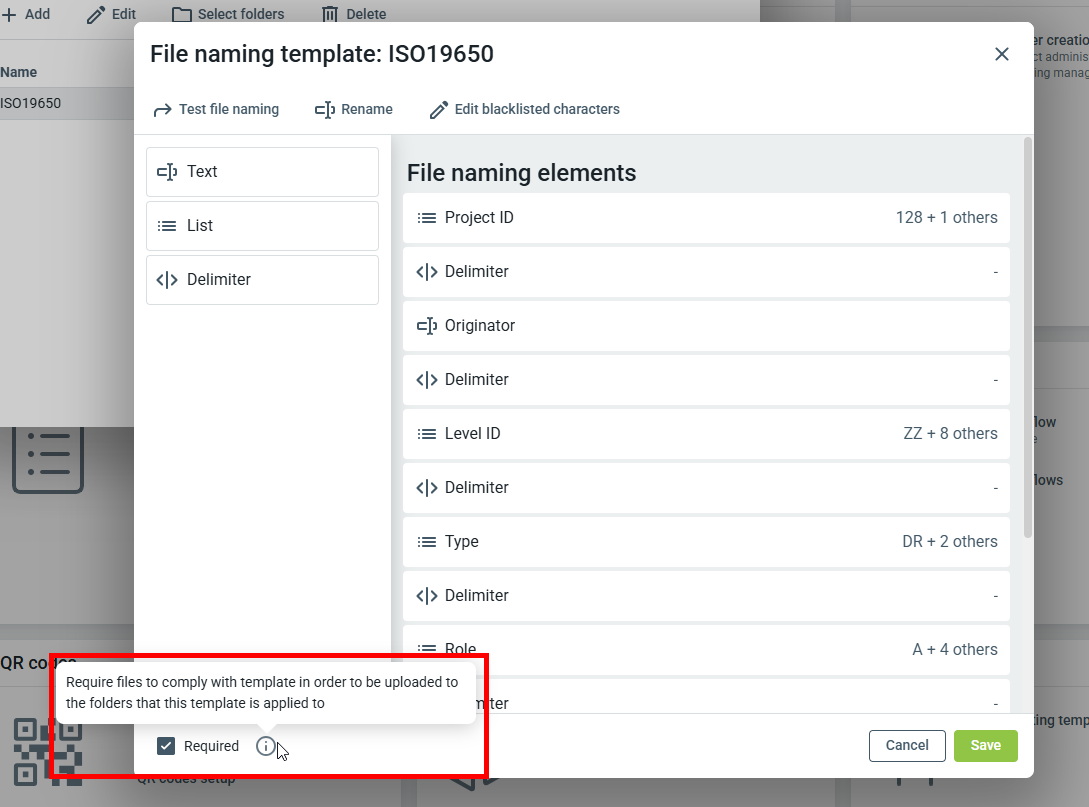Open the Type element with DR values
This screenshot has width=1089, height=807.
(x=705, y=542)
